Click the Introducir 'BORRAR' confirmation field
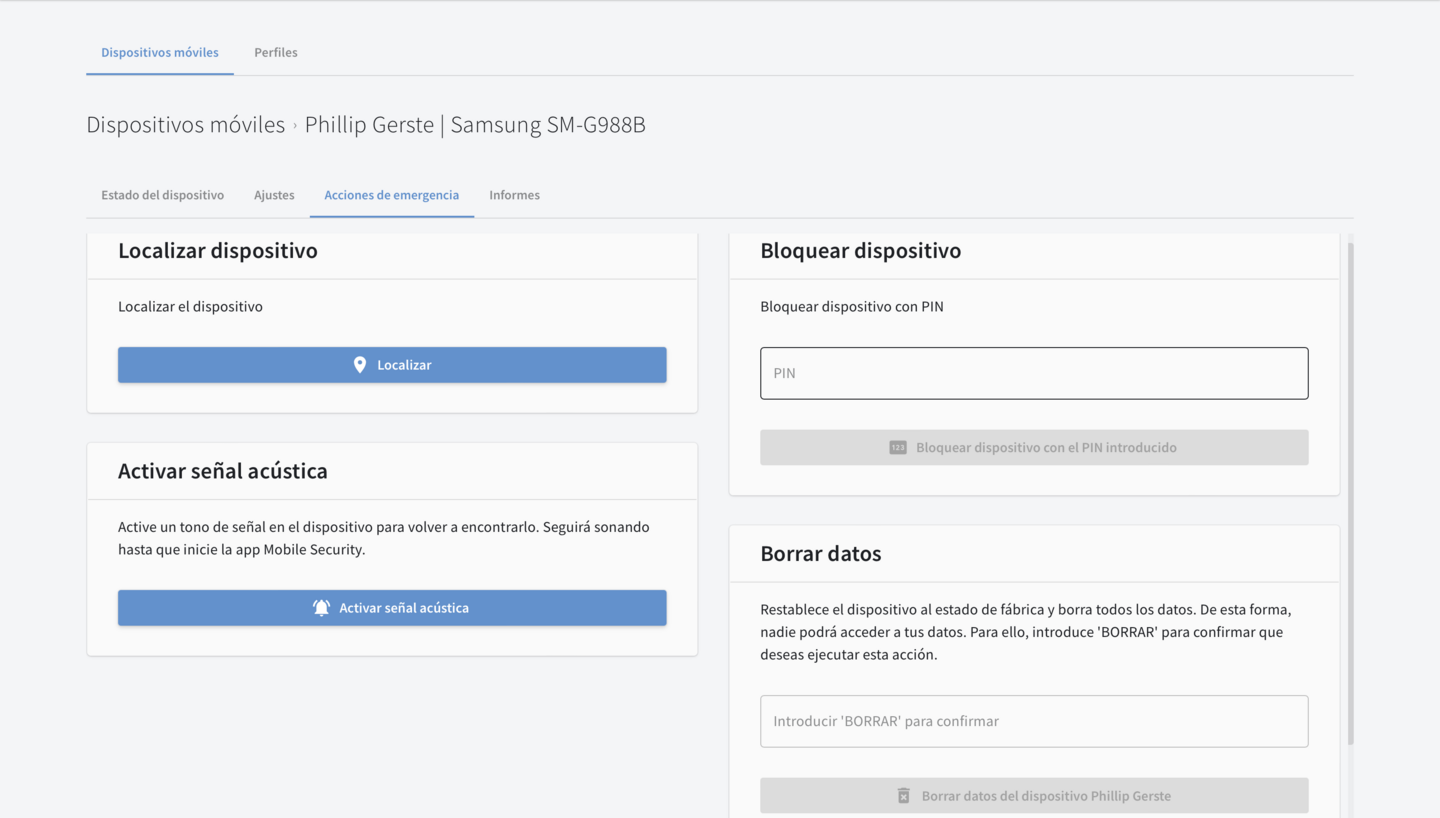The height and width of the screenshot is (818, 1440). coord(1034,721)
